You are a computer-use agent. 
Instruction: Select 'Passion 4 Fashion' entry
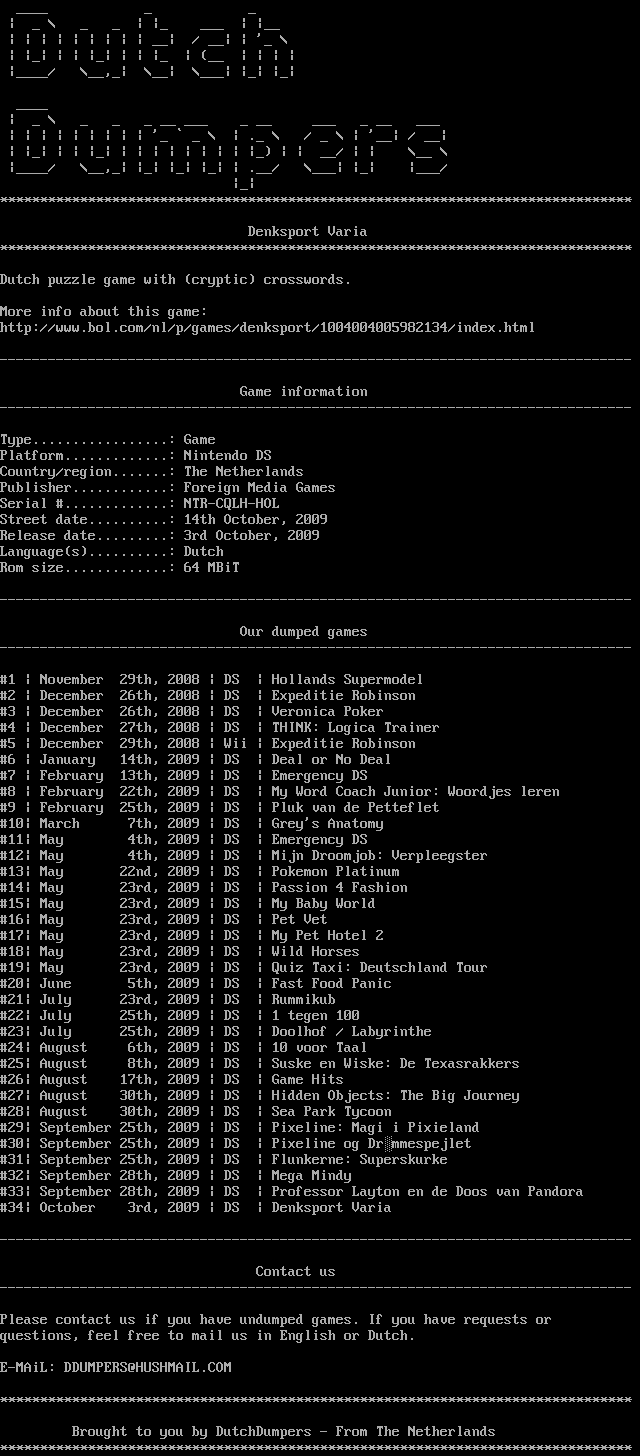(340, 887)
